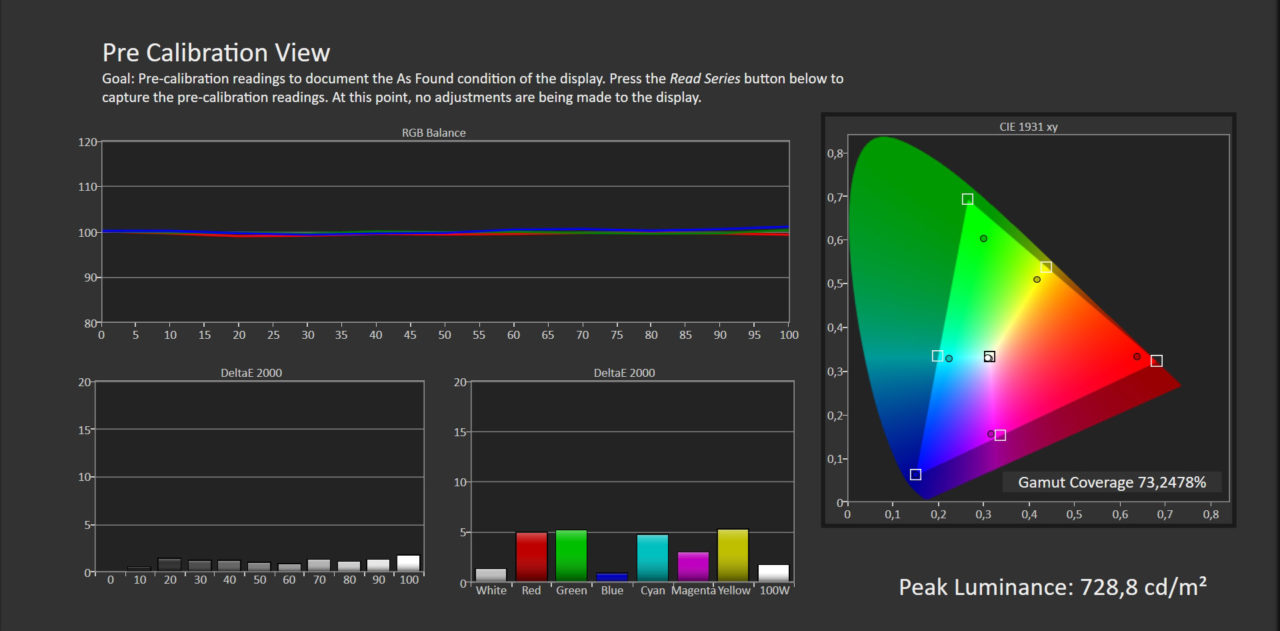Select the 100 grayscale DeltaE bar
Image resolution: width=1280 pixels, height=631 pixels.
point(408,564)
